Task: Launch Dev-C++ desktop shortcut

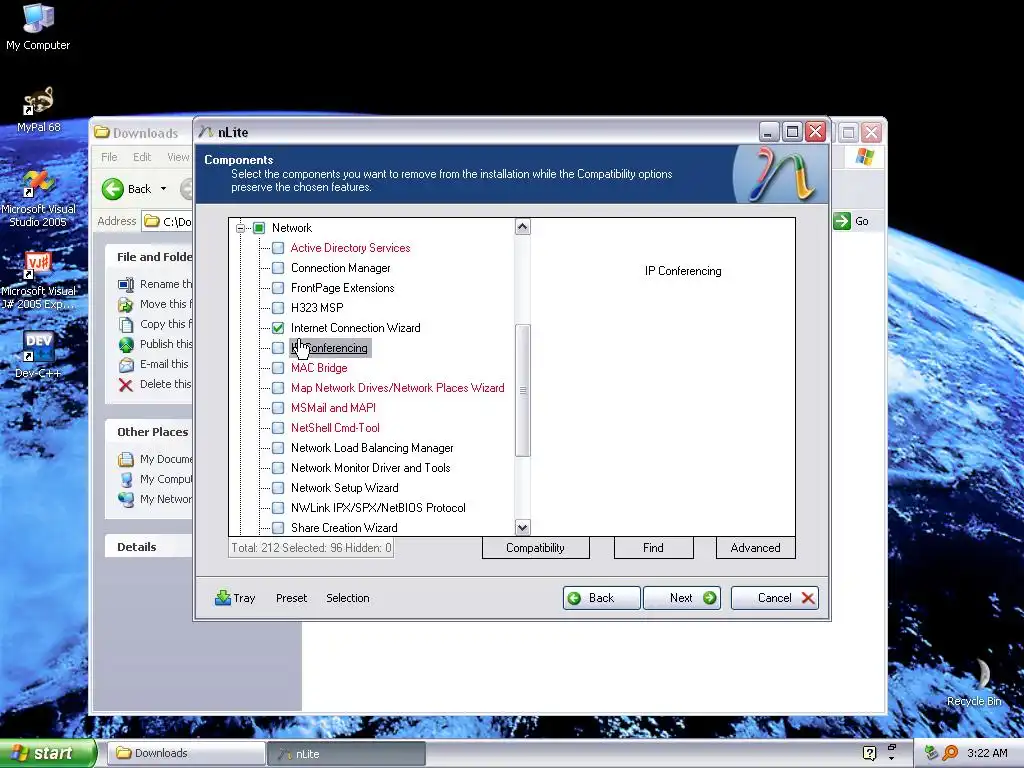Action: [x=38, y=355]
